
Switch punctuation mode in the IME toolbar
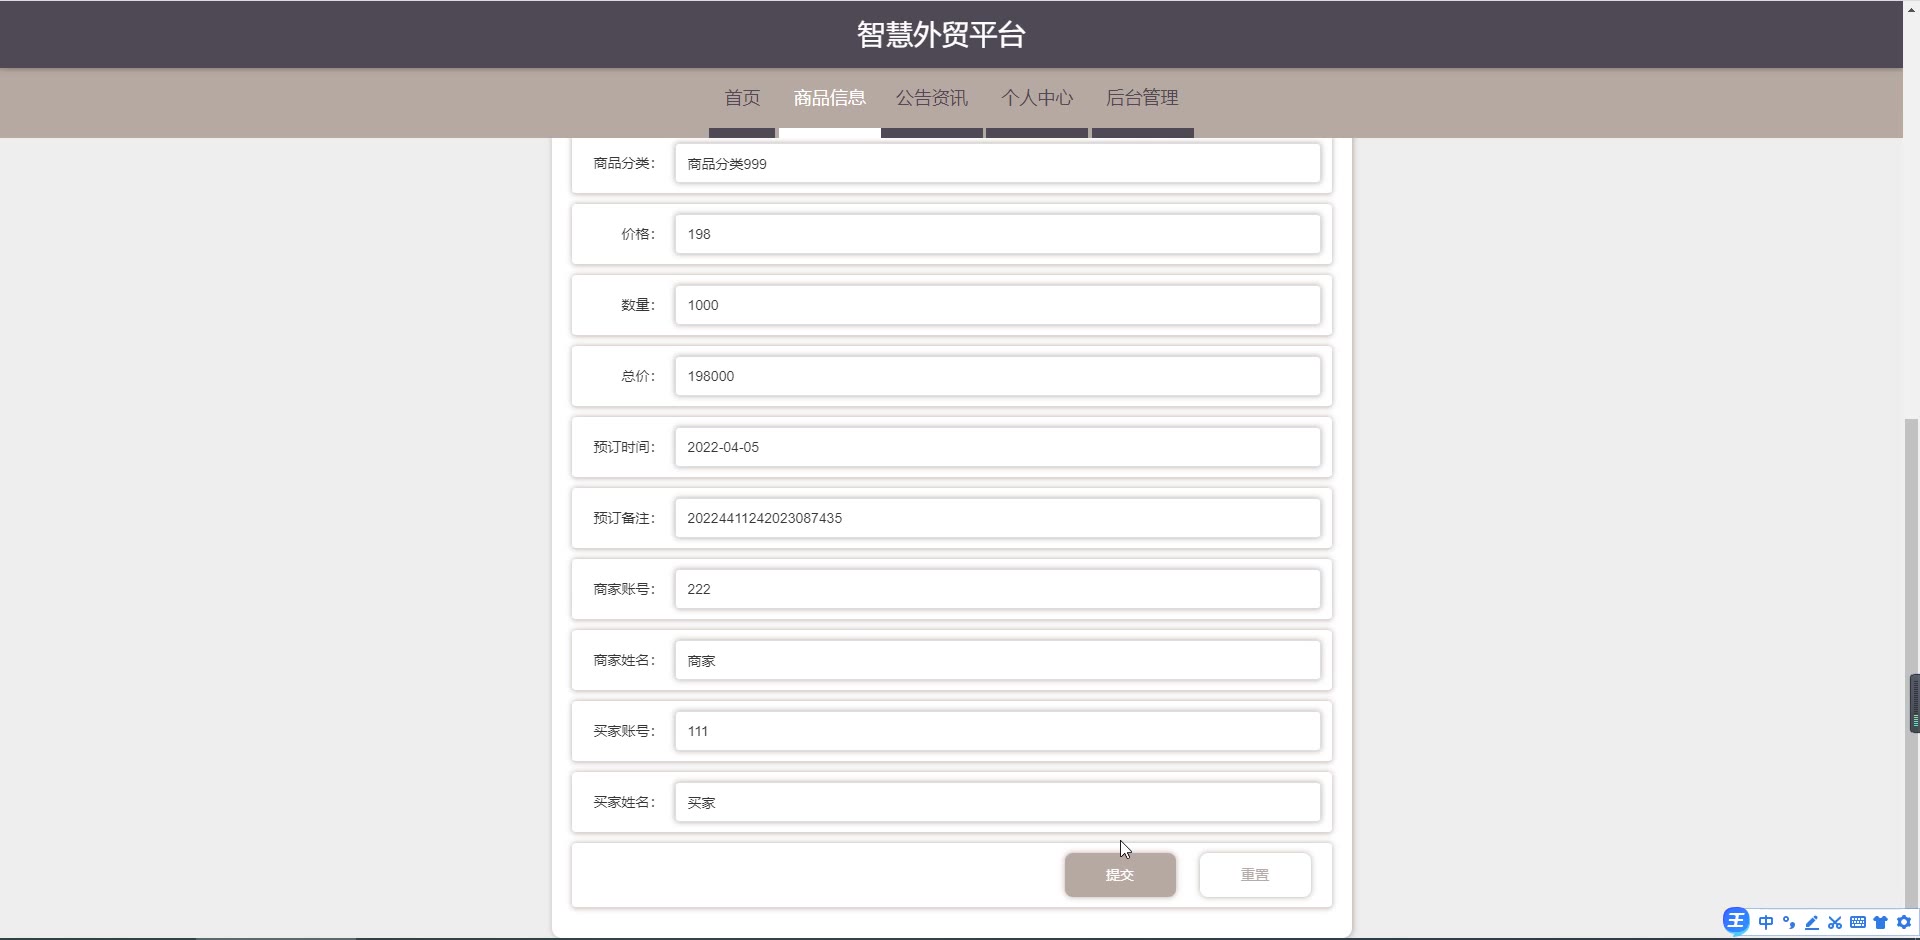pos(1789,922)
